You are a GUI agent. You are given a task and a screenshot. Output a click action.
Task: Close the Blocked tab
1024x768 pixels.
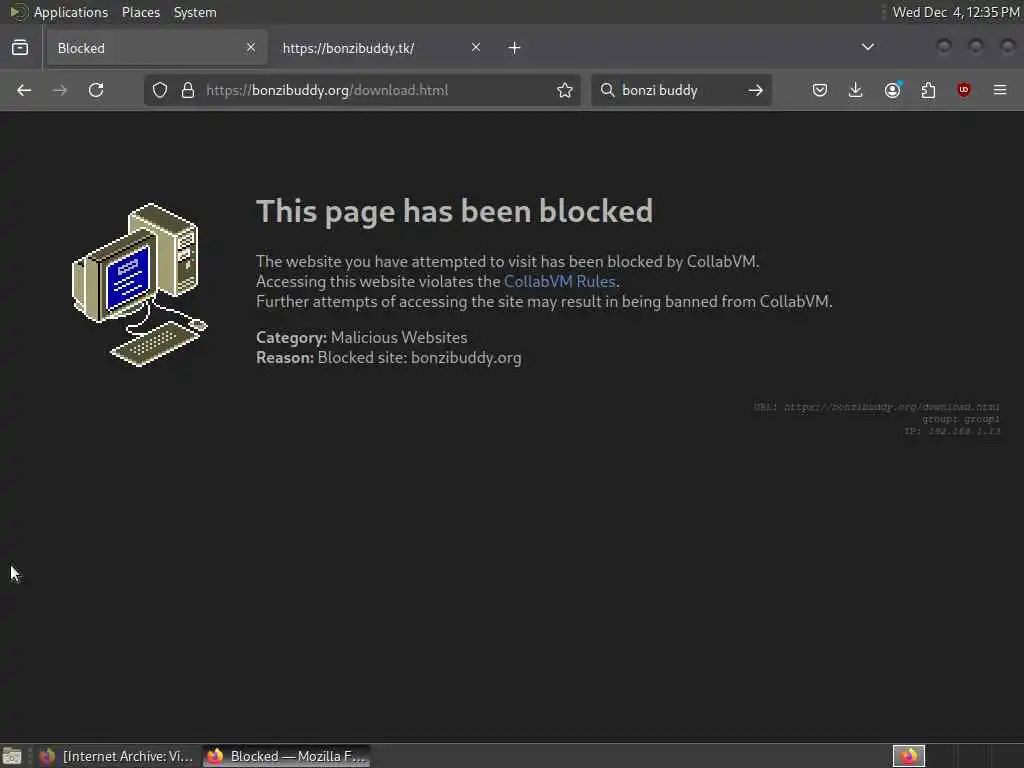tap(251, 48)
